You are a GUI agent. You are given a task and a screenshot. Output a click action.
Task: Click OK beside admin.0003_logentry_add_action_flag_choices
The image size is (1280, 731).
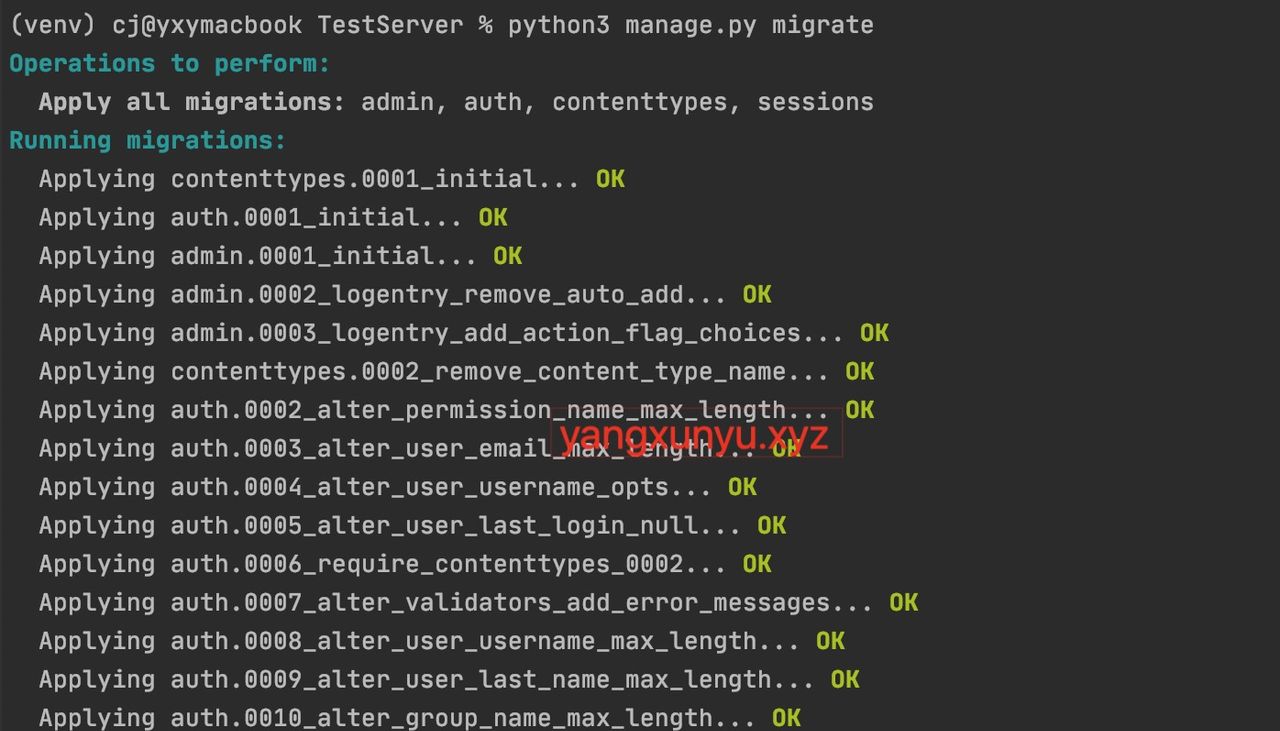874,333
